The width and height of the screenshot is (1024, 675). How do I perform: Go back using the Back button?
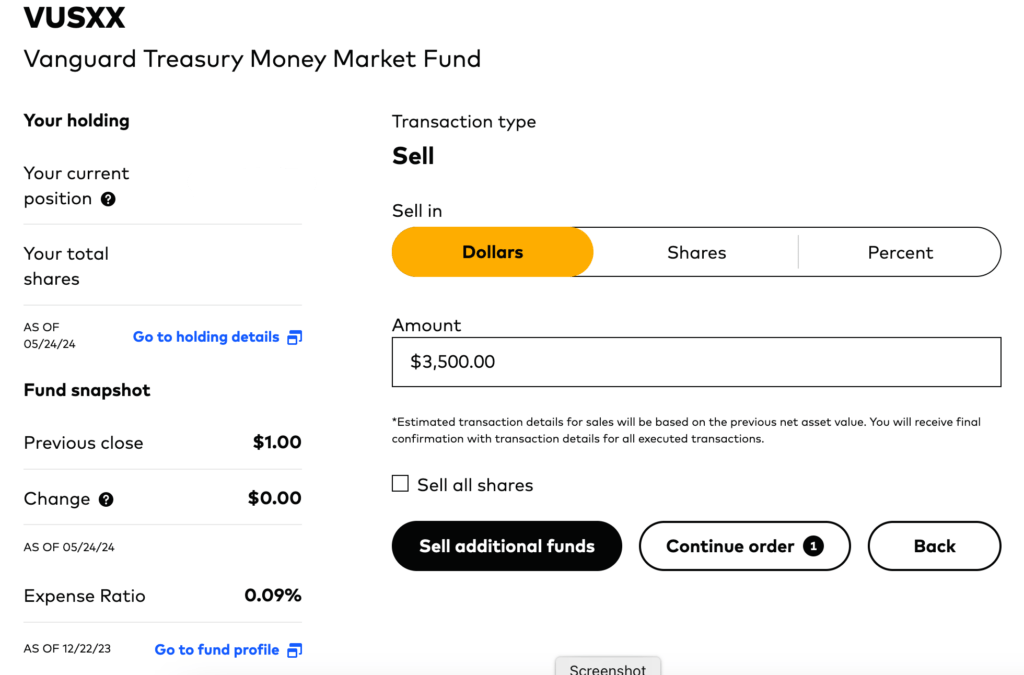point(934,546)
